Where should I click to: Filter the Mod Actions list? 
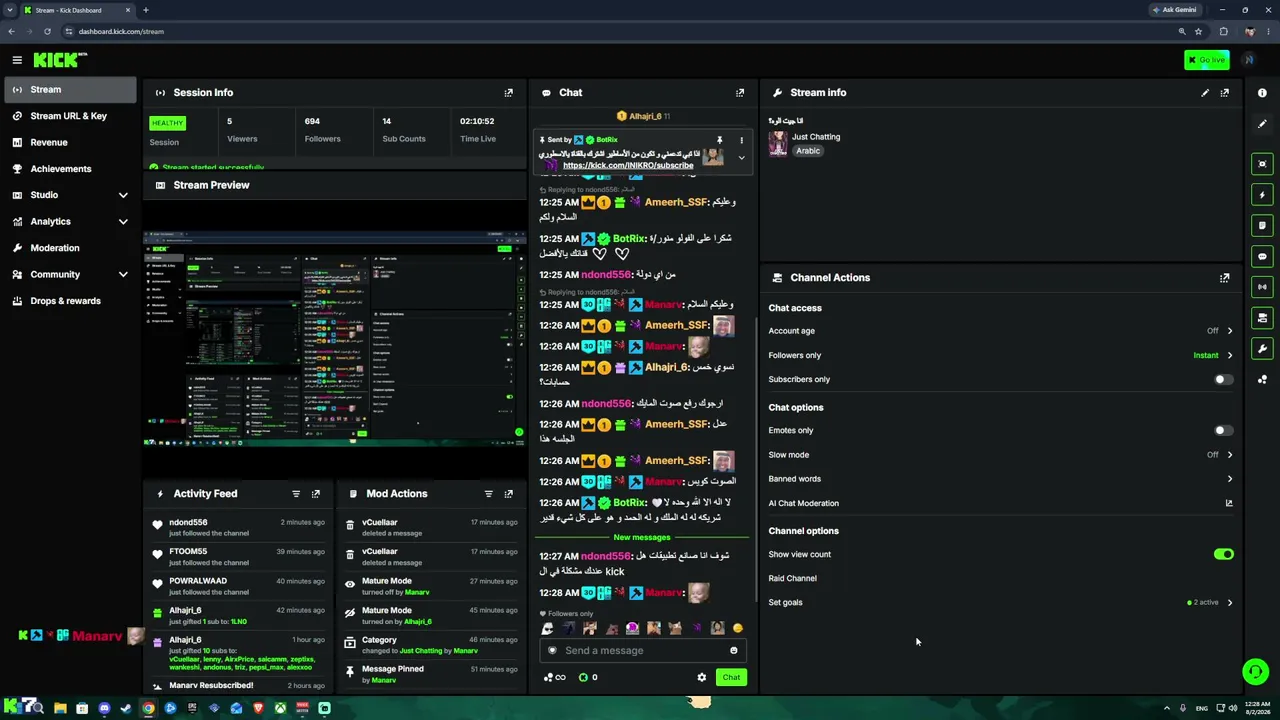(x=489, y=494)
